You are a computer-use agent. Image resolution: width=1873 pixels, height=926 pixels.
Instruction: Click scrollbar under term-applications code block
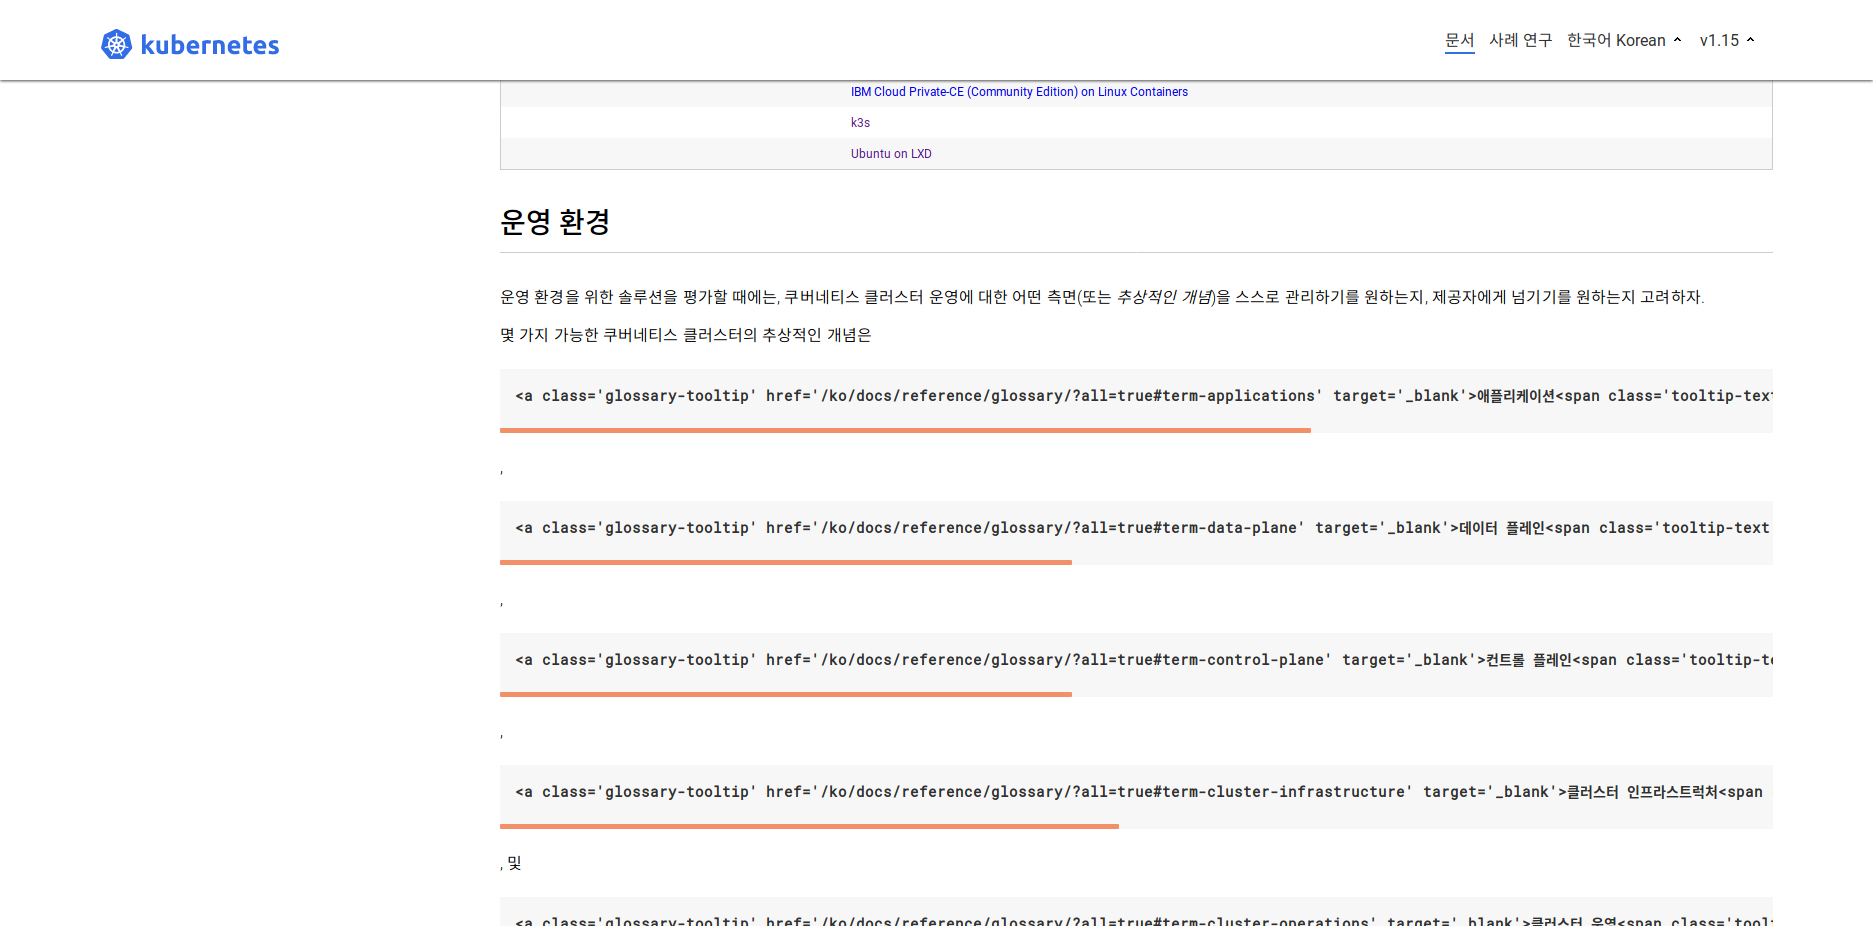pyautogui.click(x=905, y=430)
